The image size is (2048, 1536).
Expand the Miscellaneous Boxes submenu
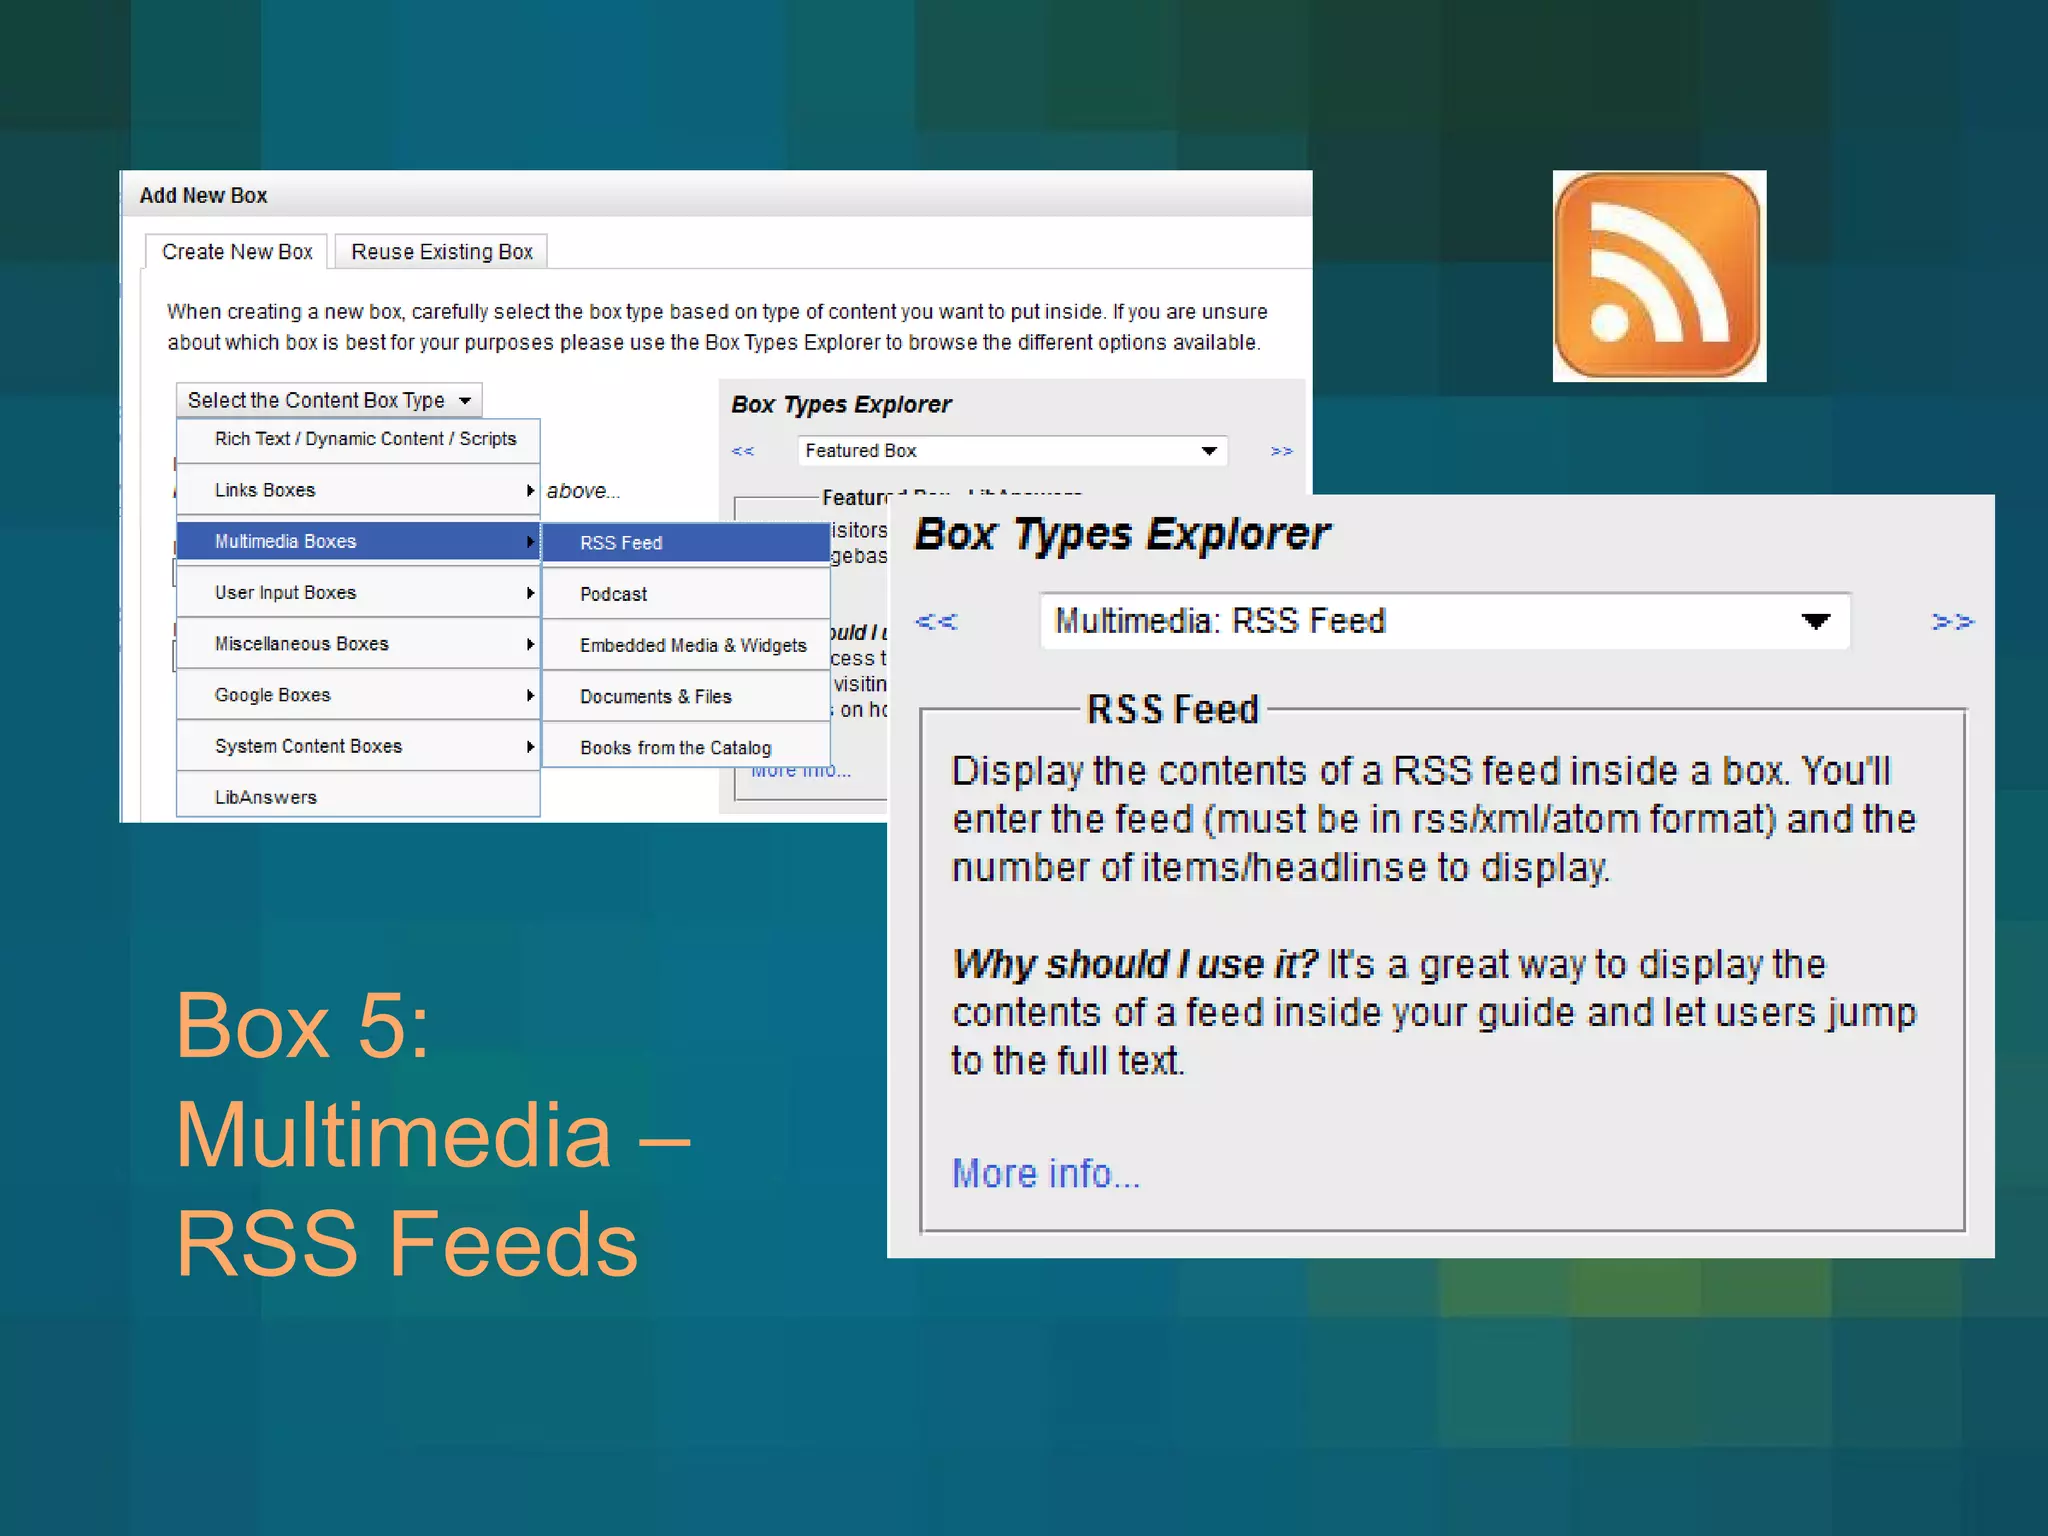click(x=358, y=643)
